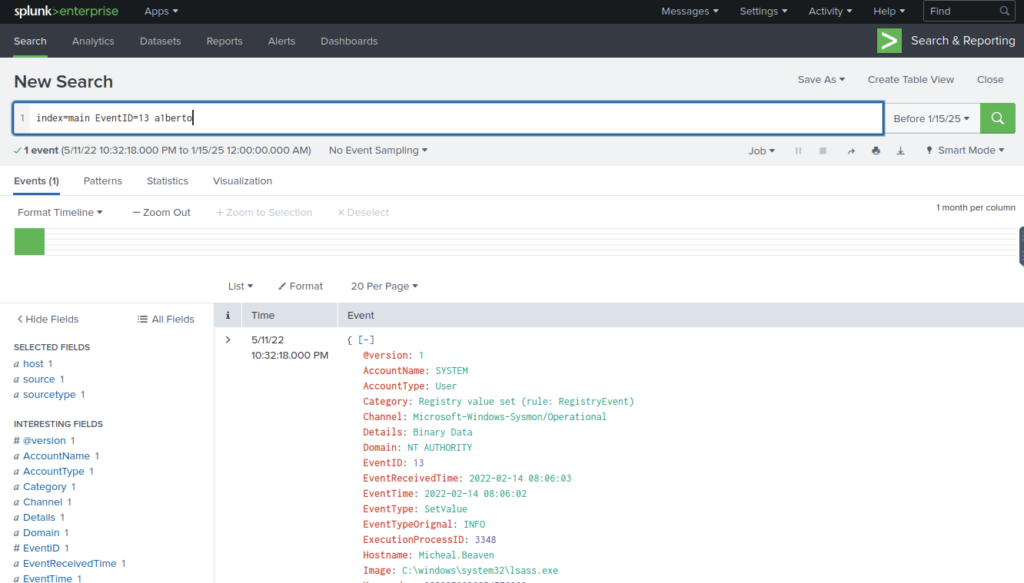Image resolution: width=1024 pixels, height=583 pixels.
Task: Pause the search job
Action: click(x=798, y=151)
